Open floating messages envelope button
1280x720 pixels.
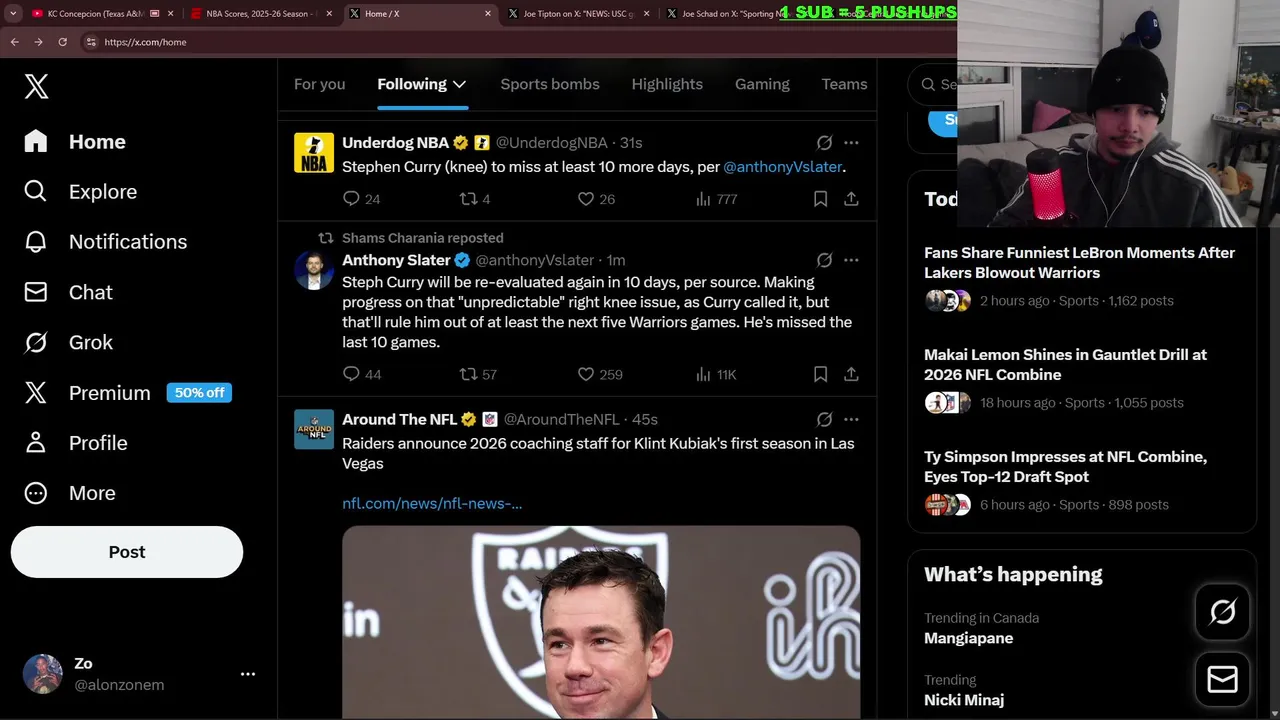coord(1222,680)
